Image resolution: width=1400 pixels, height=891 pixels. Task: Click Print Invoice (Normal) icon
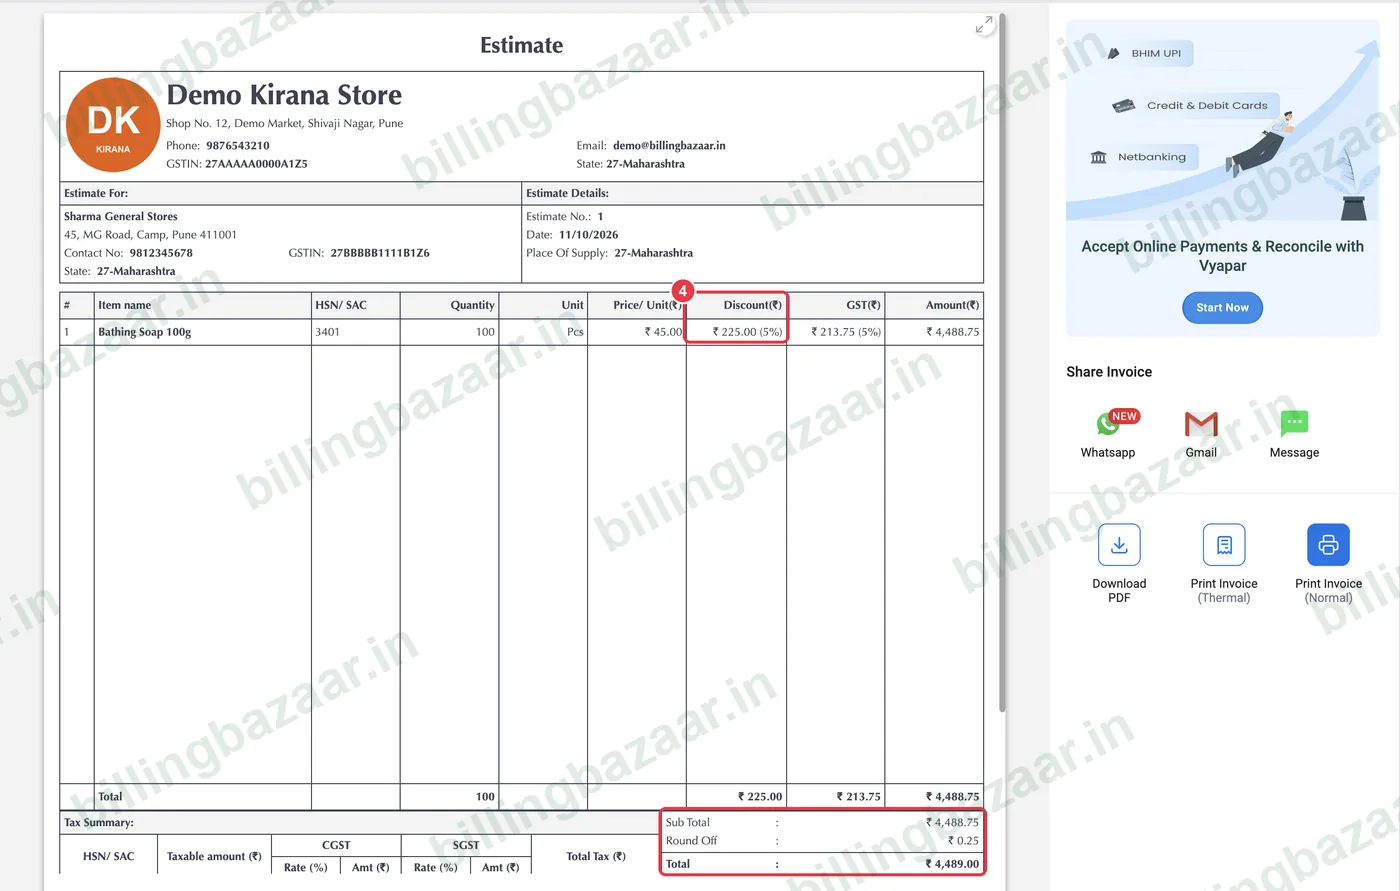click(1328, 545)
